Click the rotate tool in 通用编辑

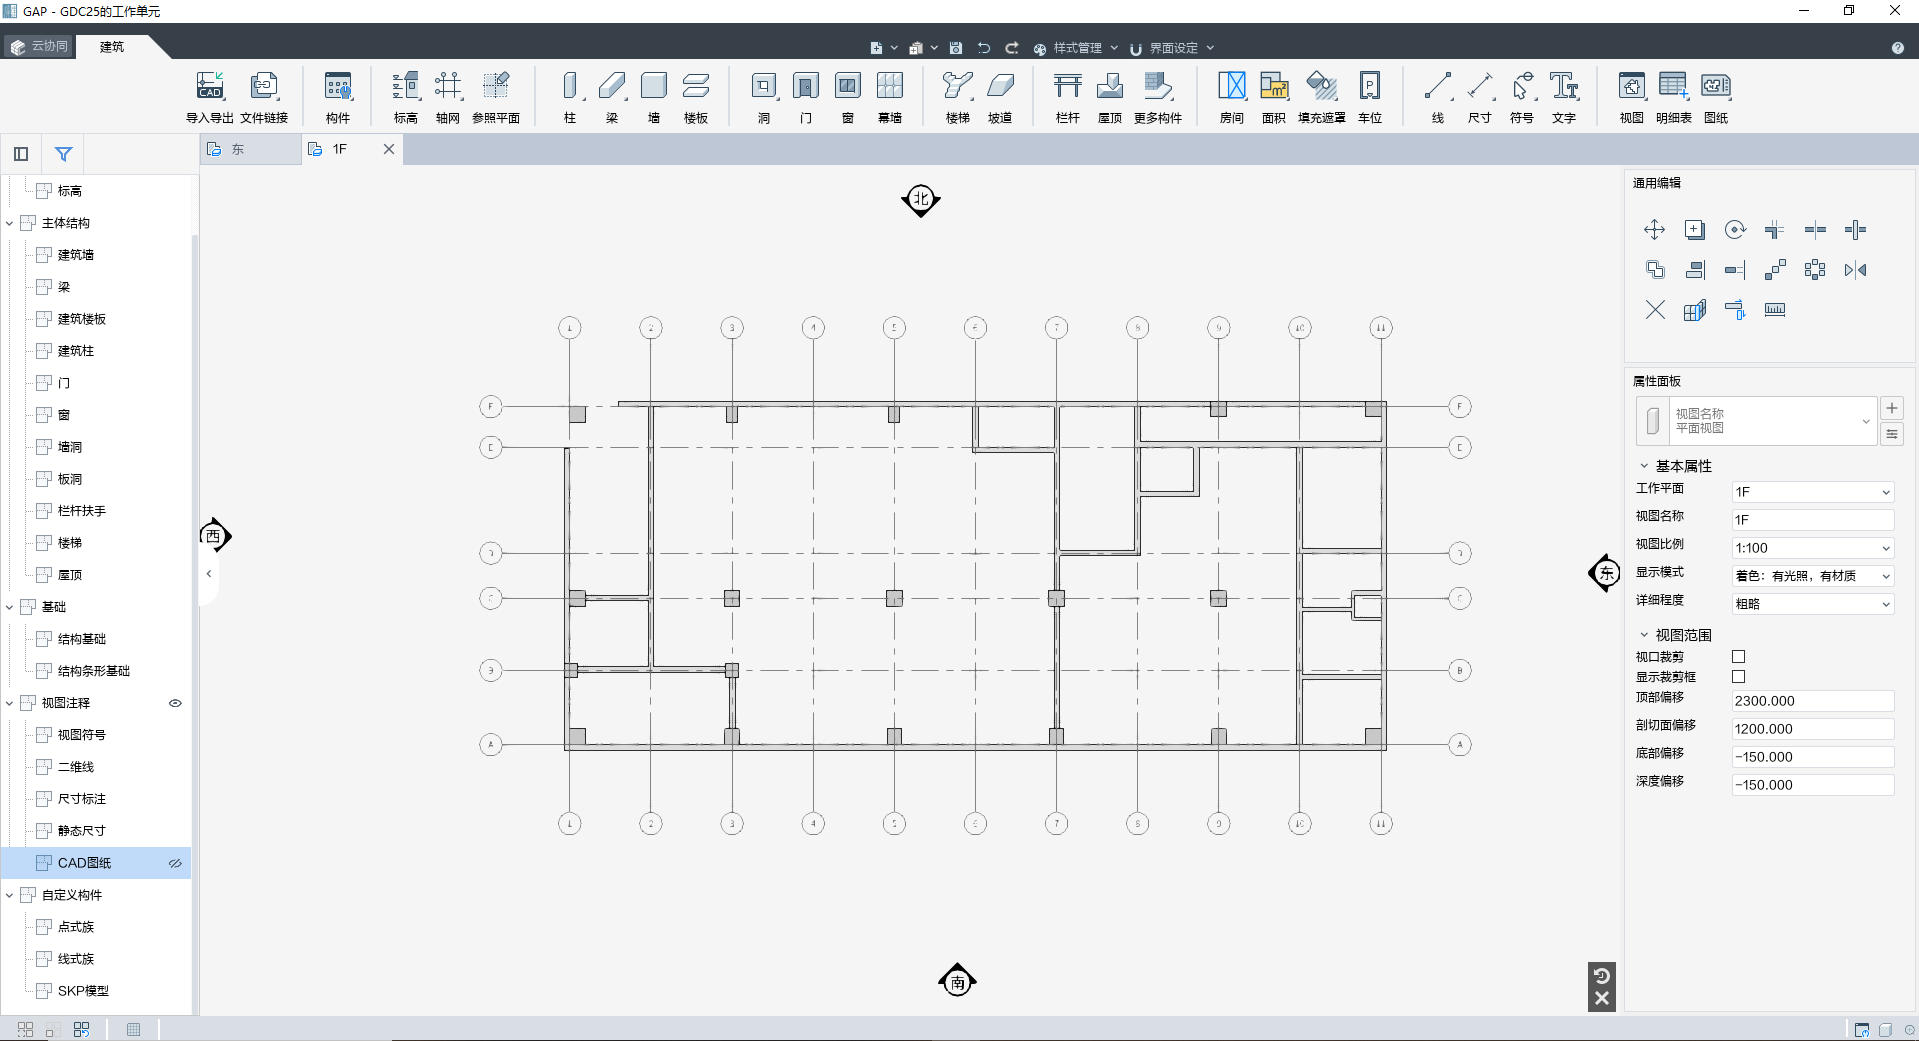pyautogui.click(x=1735, y=230)
